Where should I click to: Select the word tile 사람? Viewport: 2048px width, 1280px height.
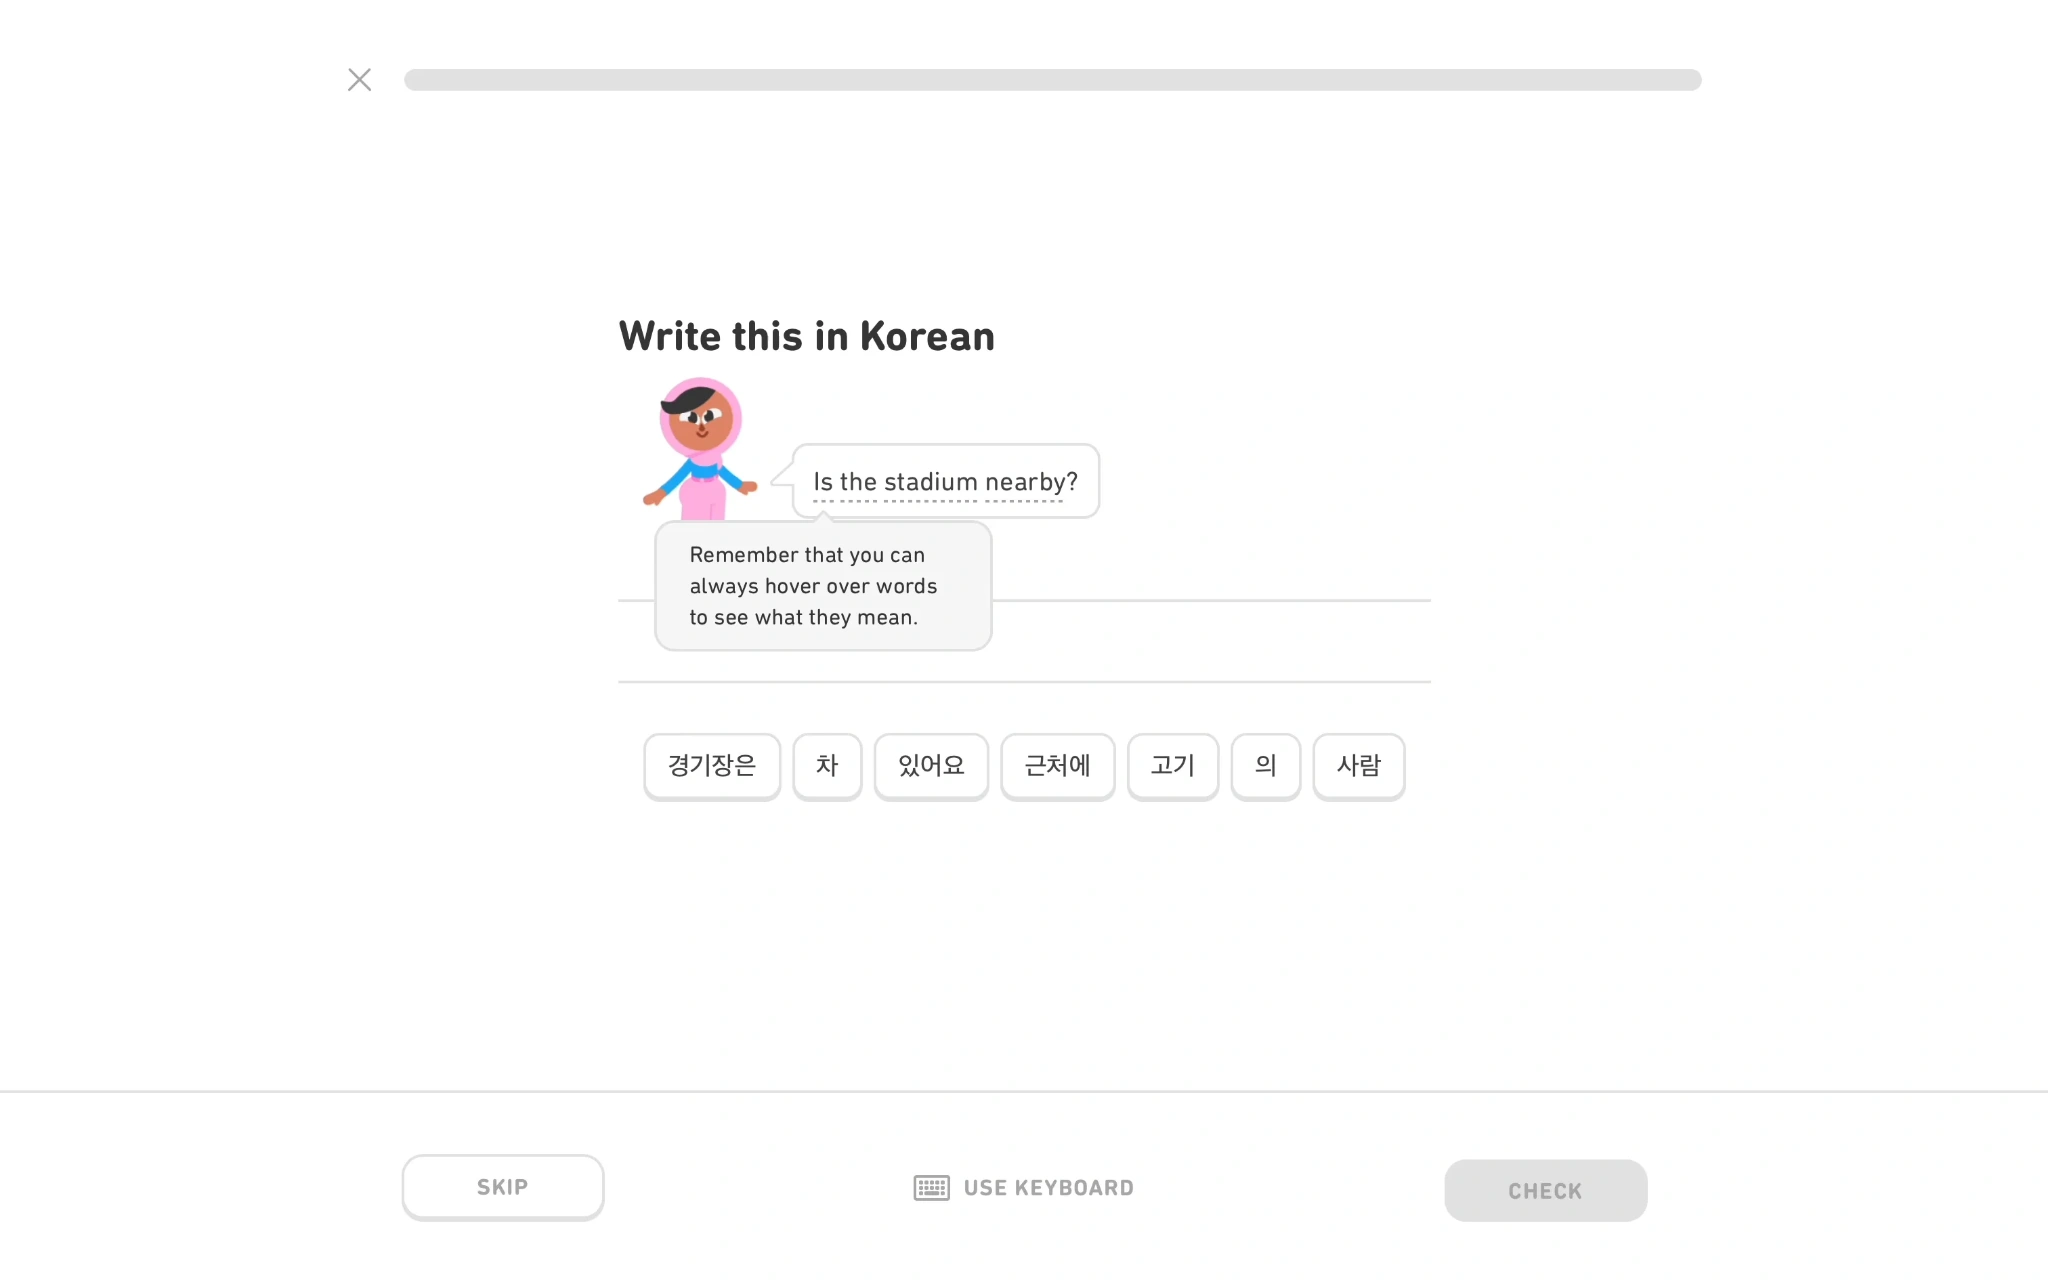click(x=1358, y=766)
